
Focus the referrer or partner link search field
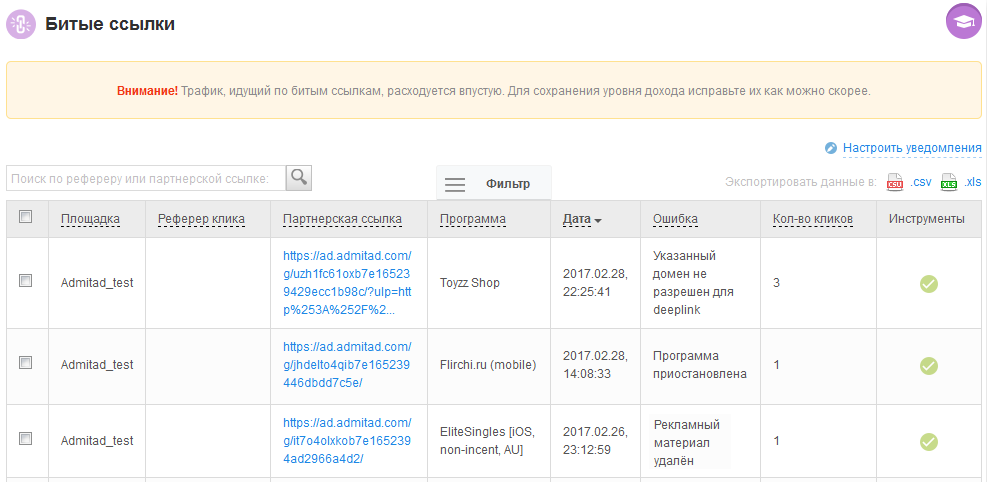pyautogui.click(x=145, y=178)
